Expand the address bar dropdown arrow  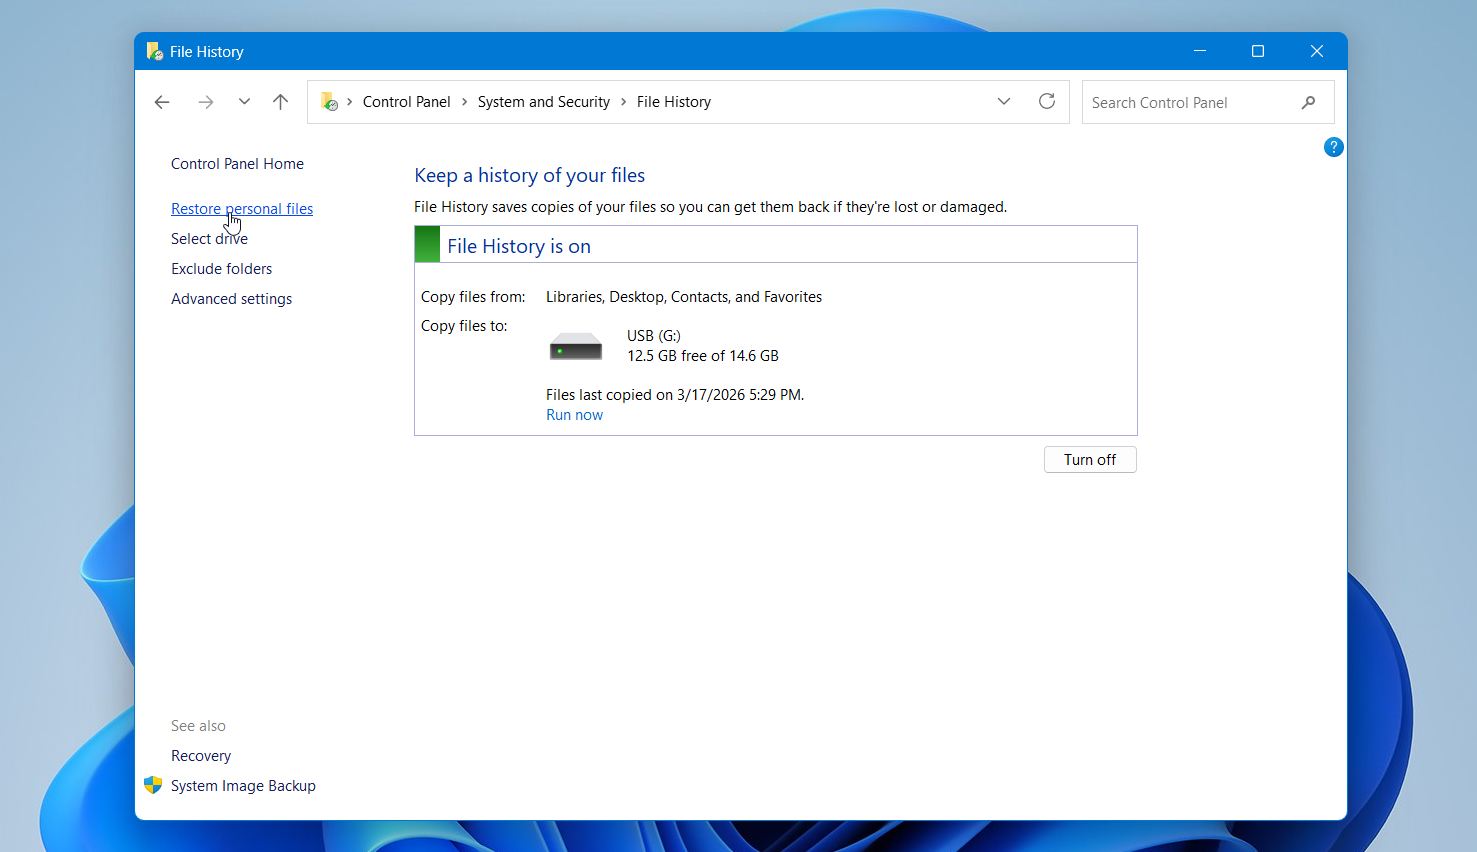click(1004, 101)
